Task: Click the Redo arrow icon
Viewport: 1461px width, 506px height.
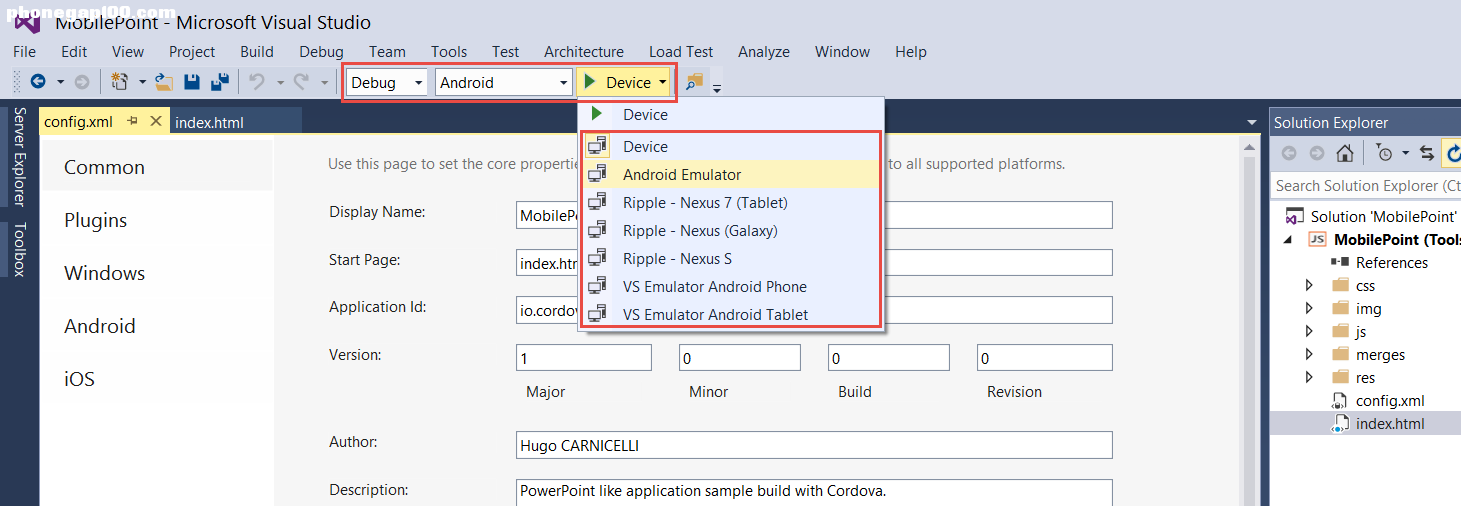Action: 300,82
